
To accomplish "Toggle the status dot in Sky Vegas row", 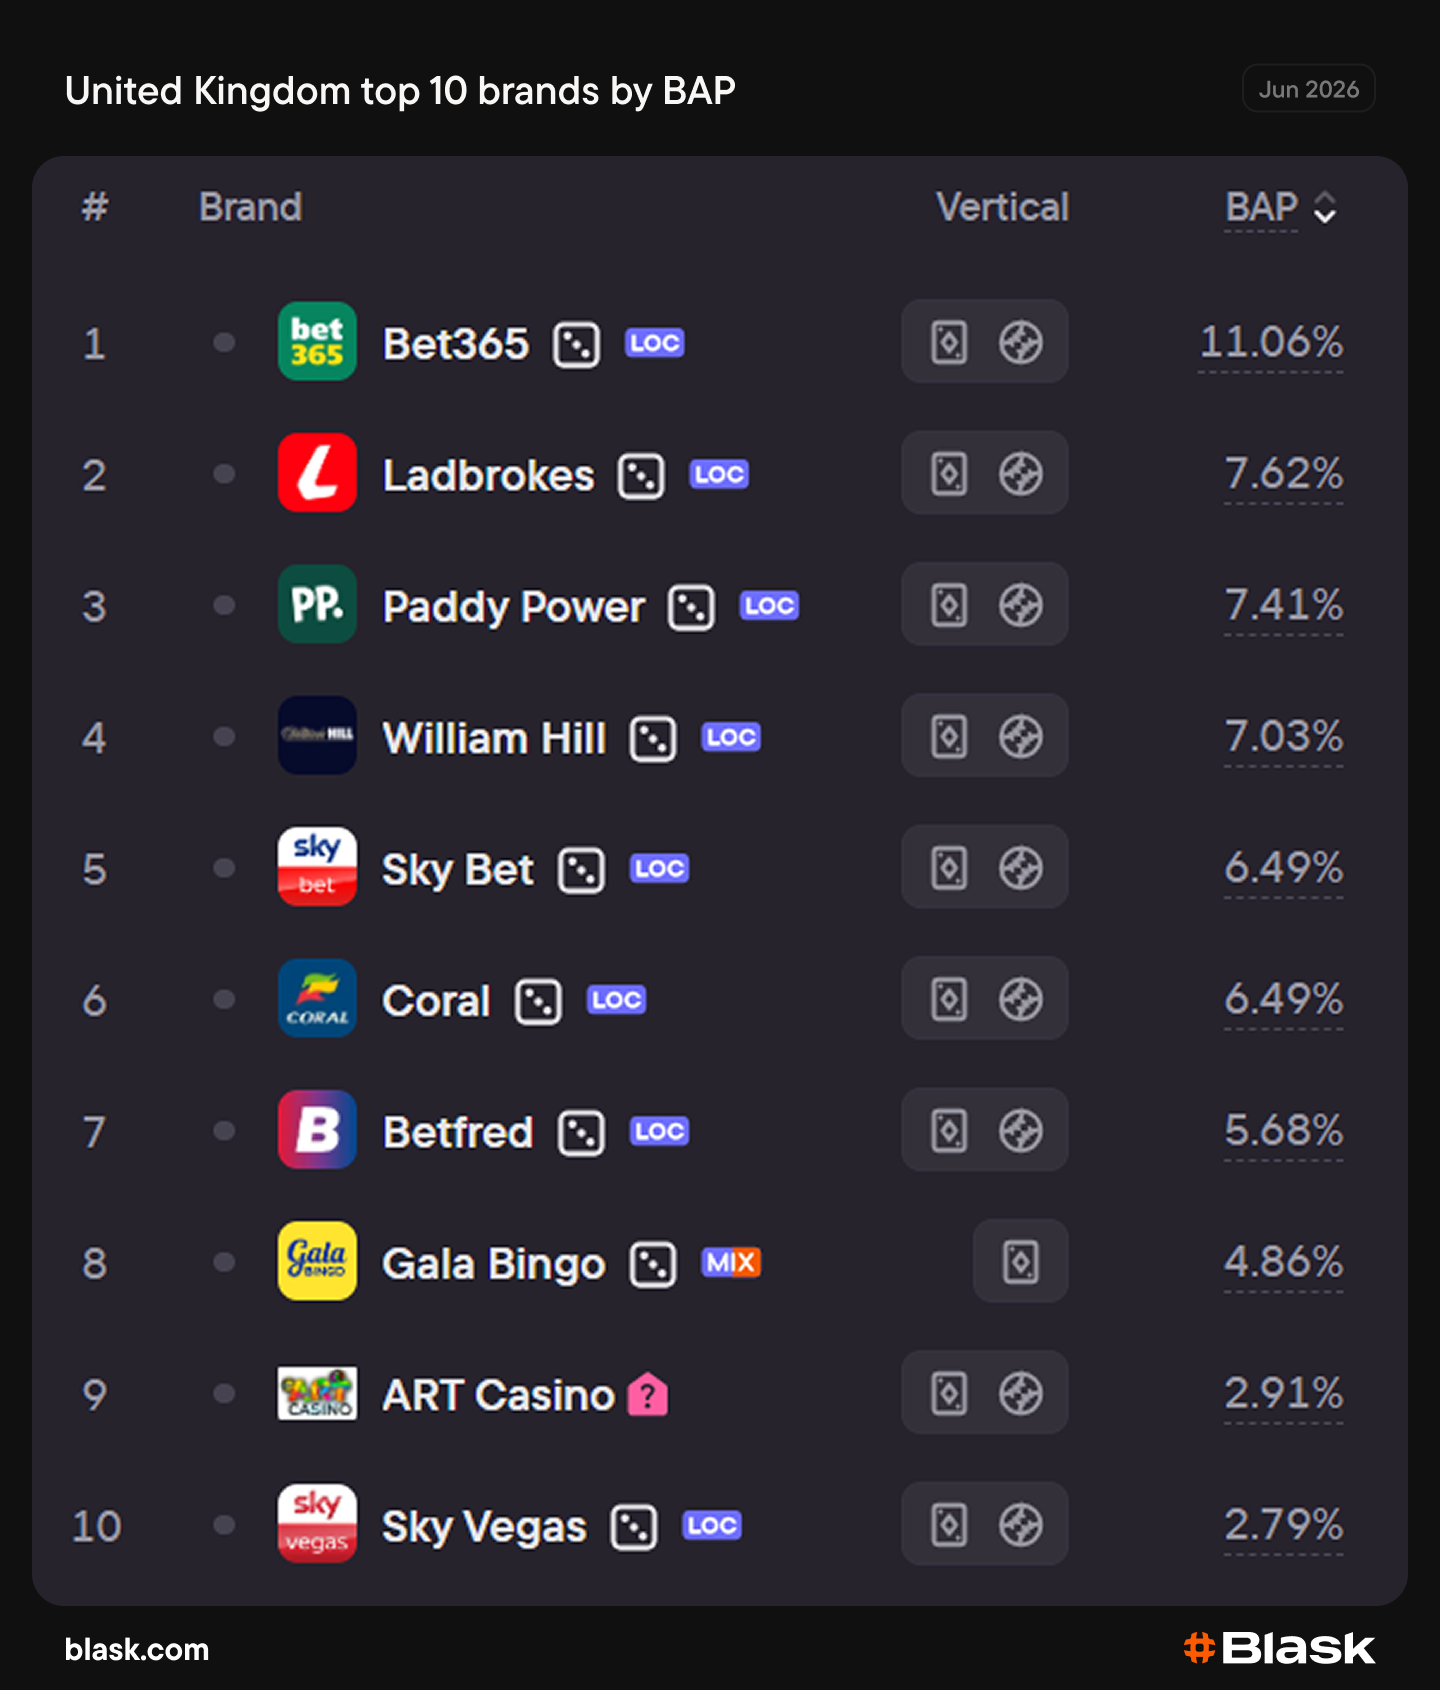I will (x=224, y=1524).
